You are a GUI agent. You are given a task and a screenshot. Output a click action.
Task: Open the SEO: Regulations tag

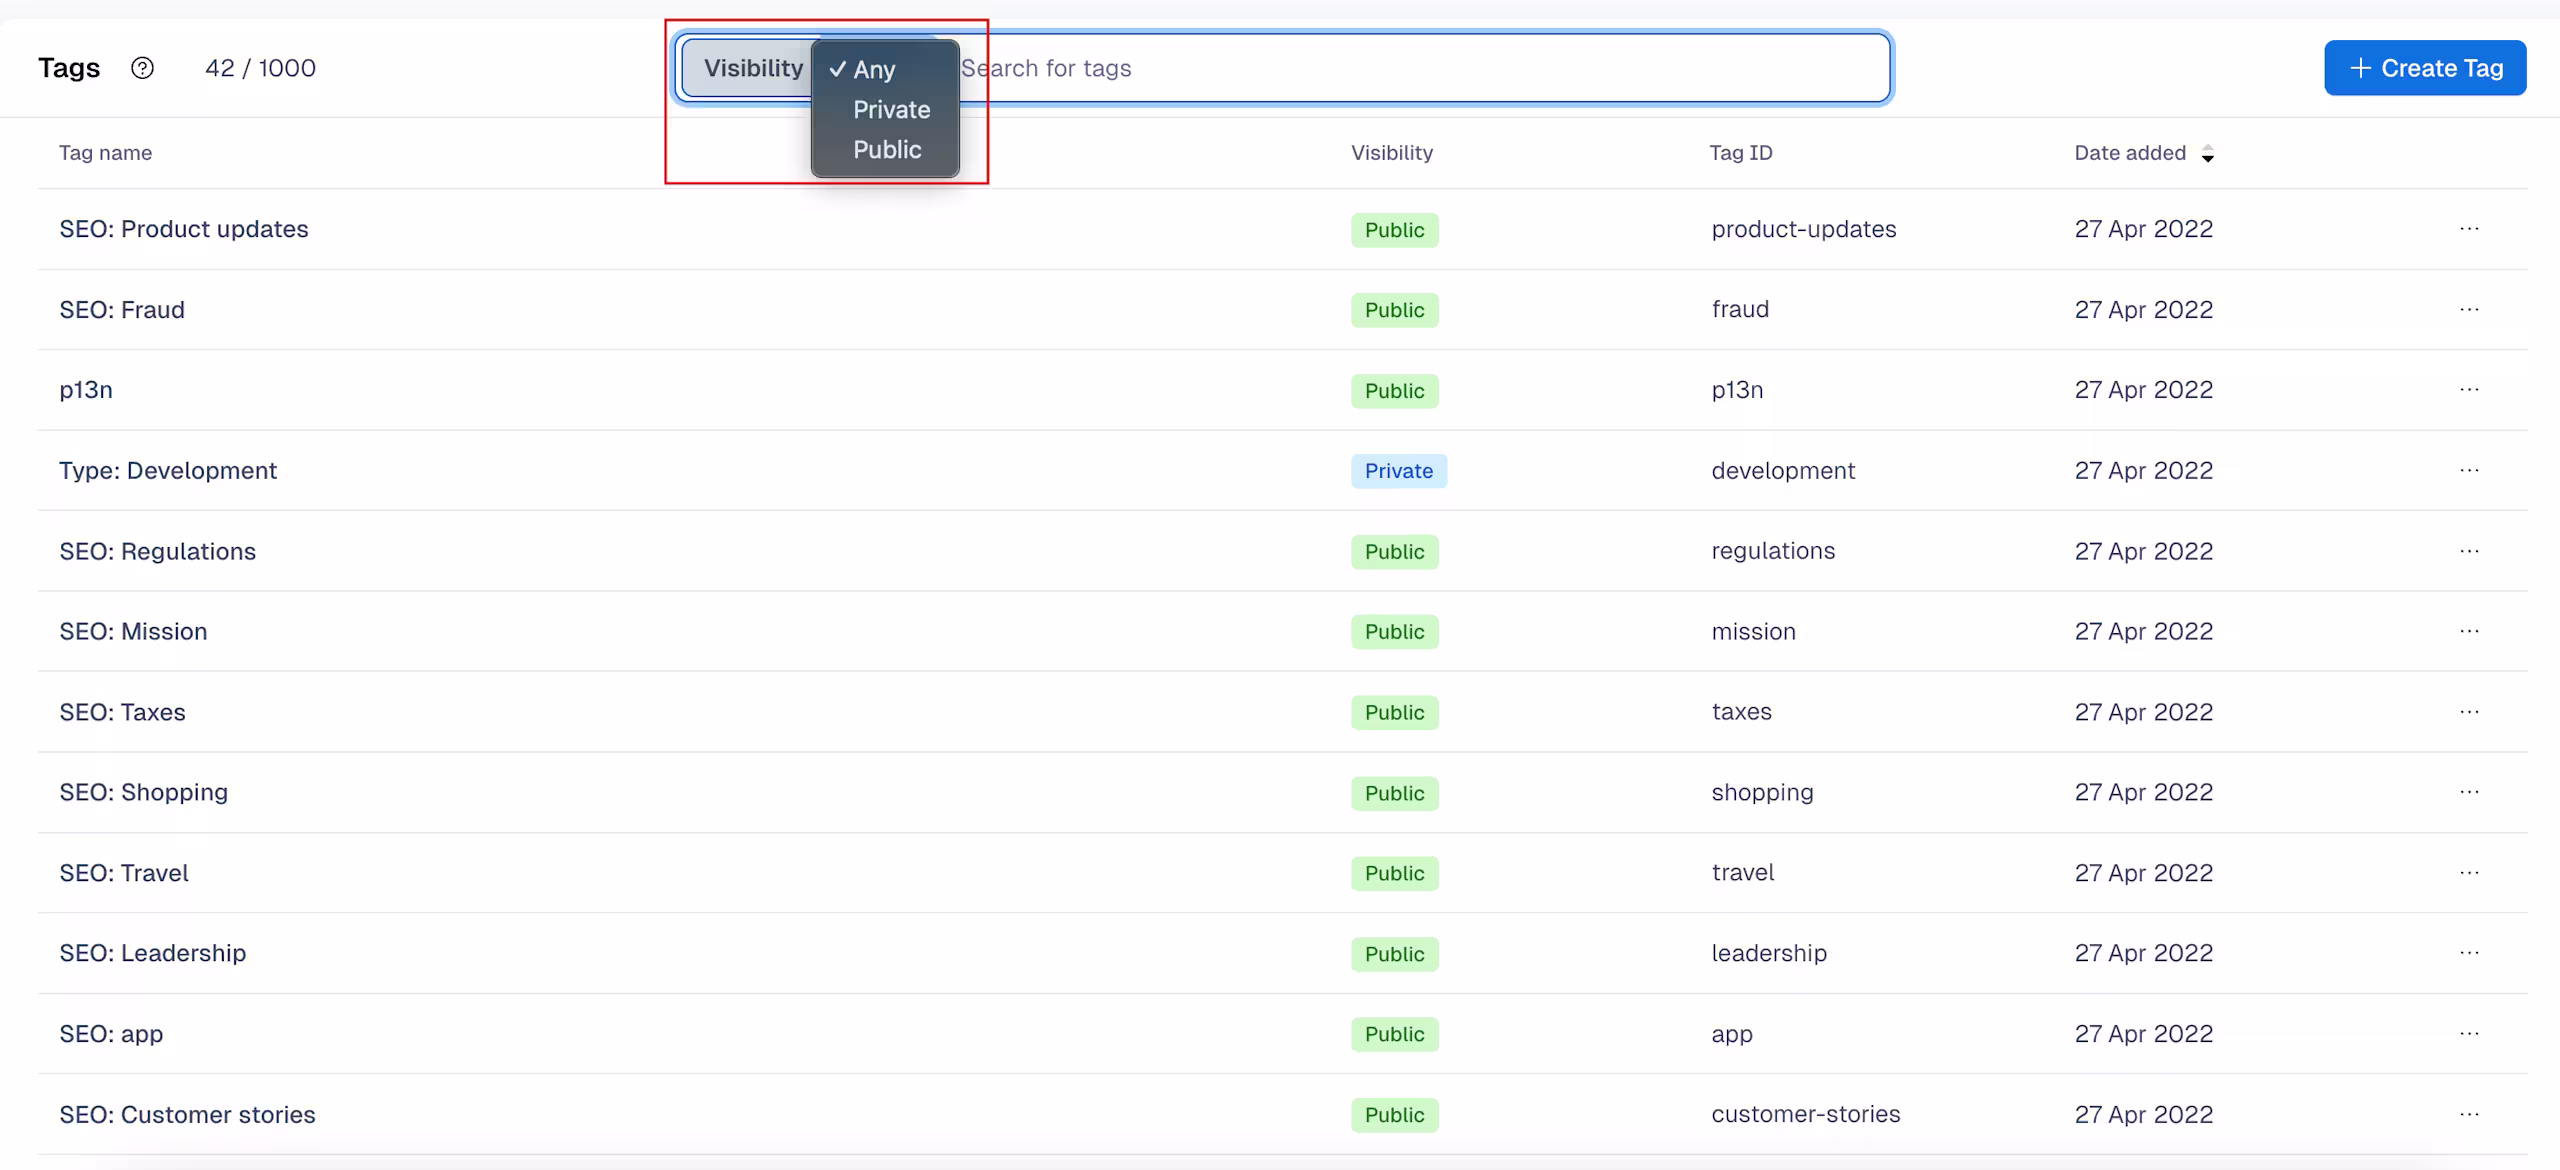click(157, 551)
